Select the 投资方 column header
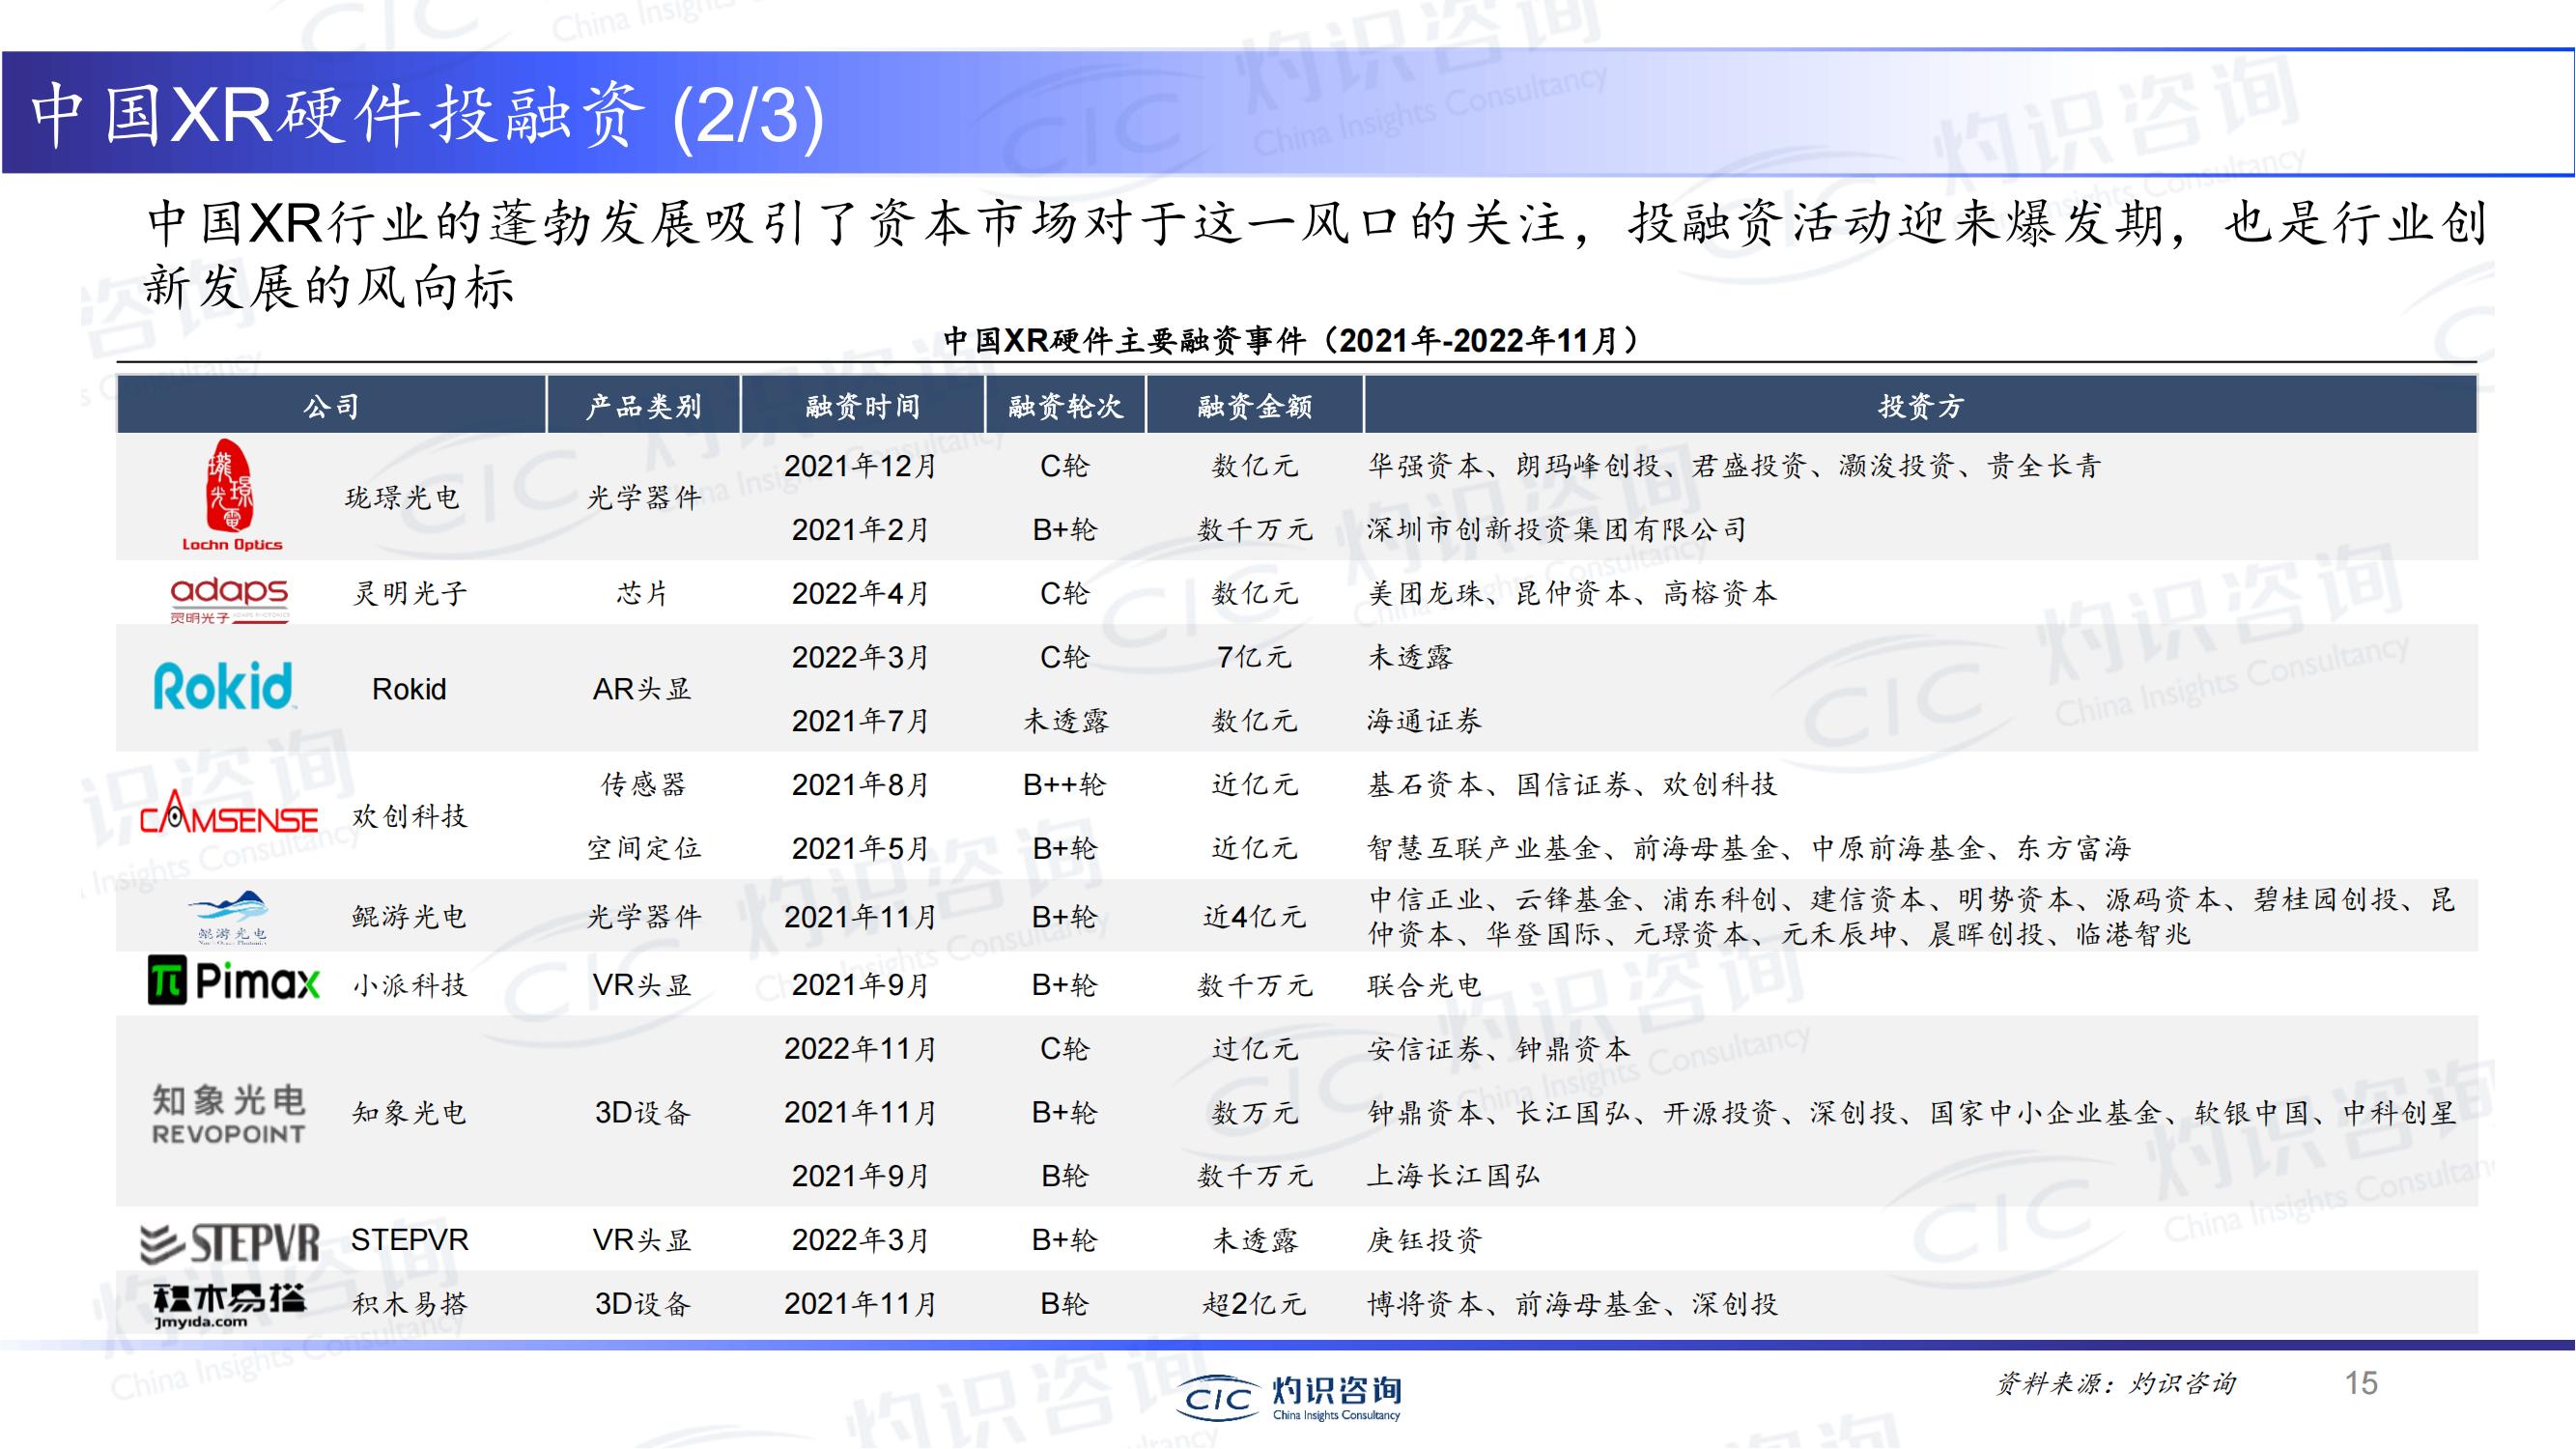This screenshot has height=1449, width=2576. [x=1921, y=406]
